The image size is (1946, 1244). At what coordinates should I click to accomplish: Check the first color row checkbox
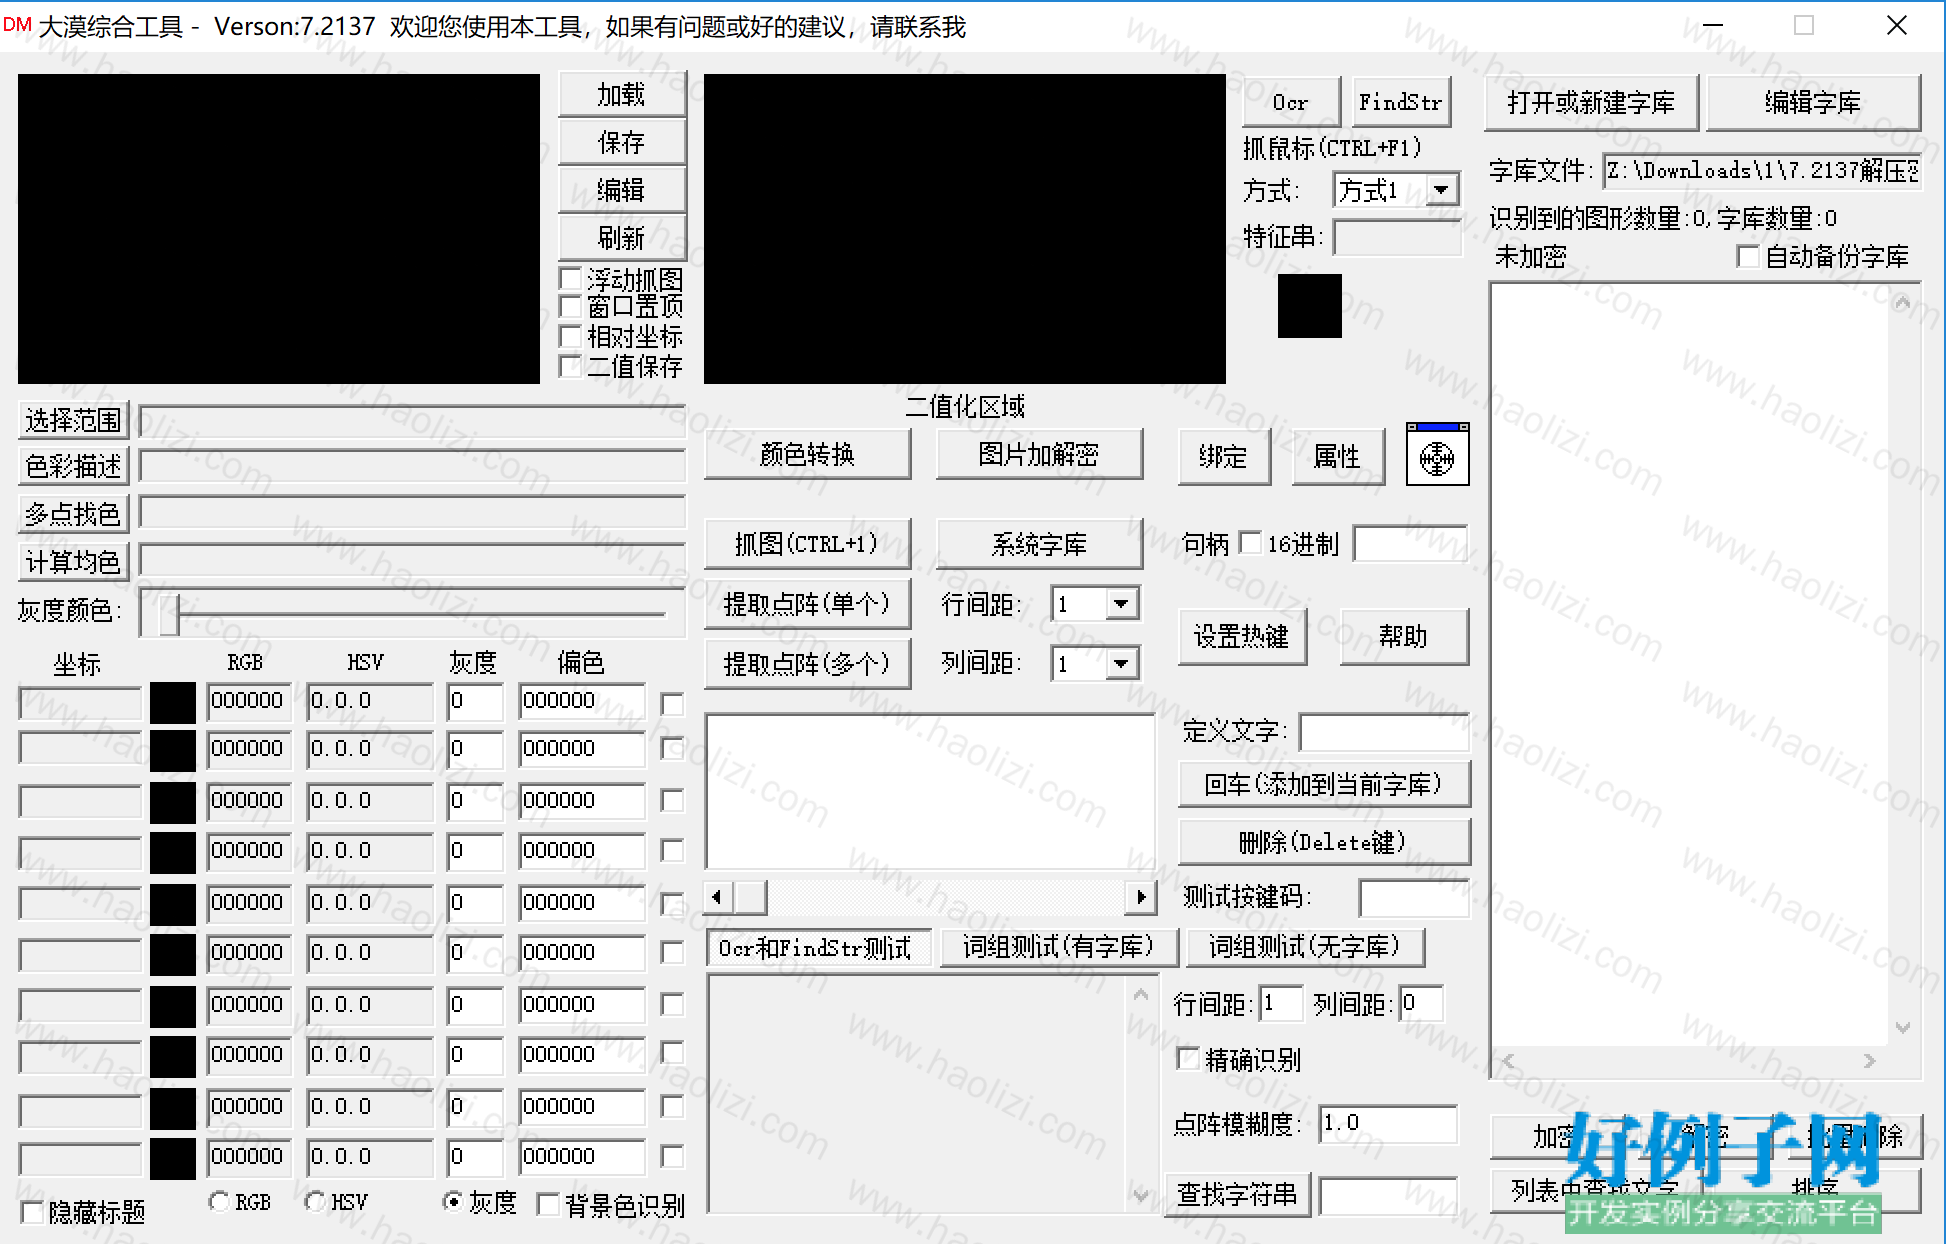tap(672, 704)
